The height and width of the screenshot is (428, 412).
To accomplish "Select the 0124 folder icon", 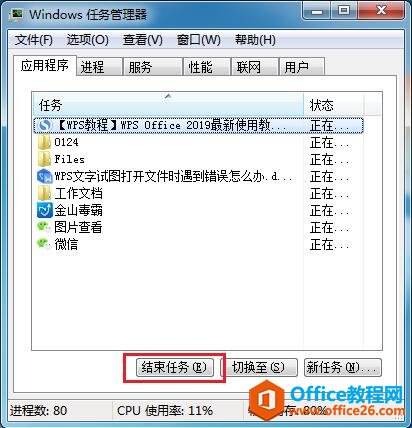I will 45,143.
